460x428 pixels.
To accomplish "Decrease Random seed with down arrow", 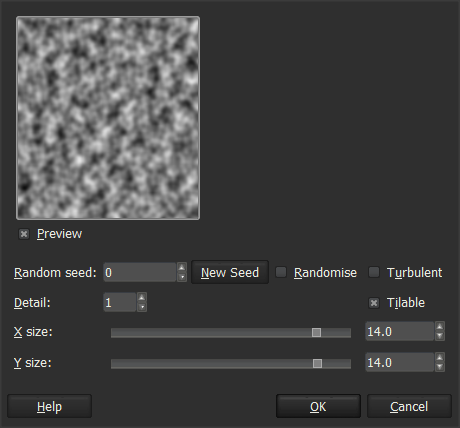I will pyautogui.click(x=182, y=277).
